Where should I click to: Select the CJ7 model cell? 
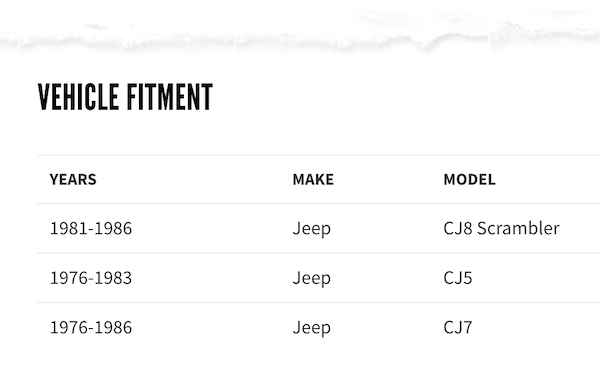(458, 328)
